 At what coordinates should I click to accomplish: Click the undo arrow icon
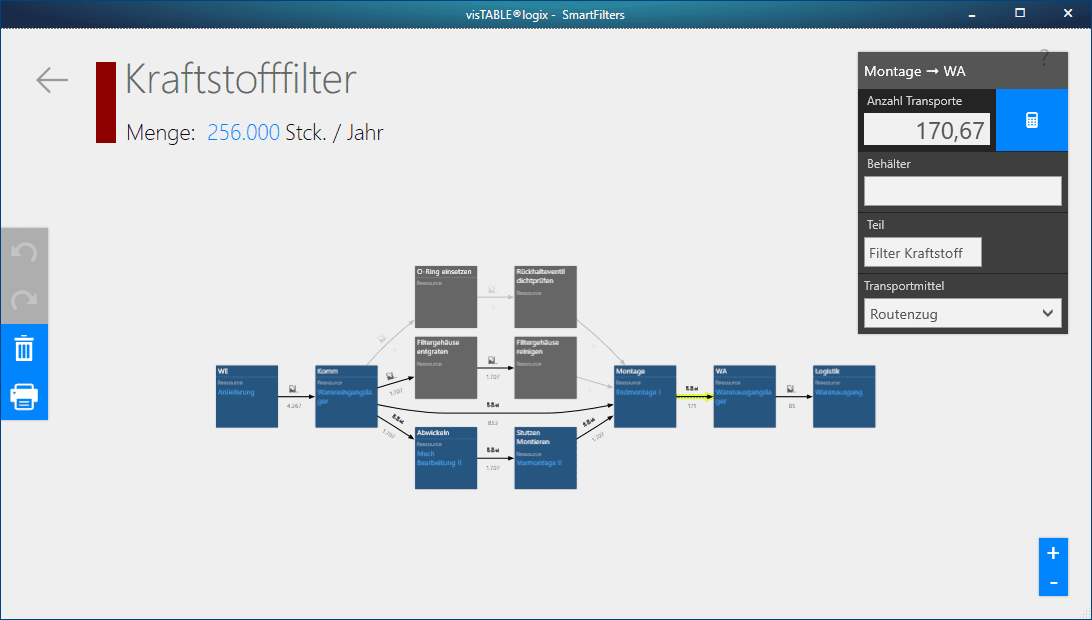(24, 253)
